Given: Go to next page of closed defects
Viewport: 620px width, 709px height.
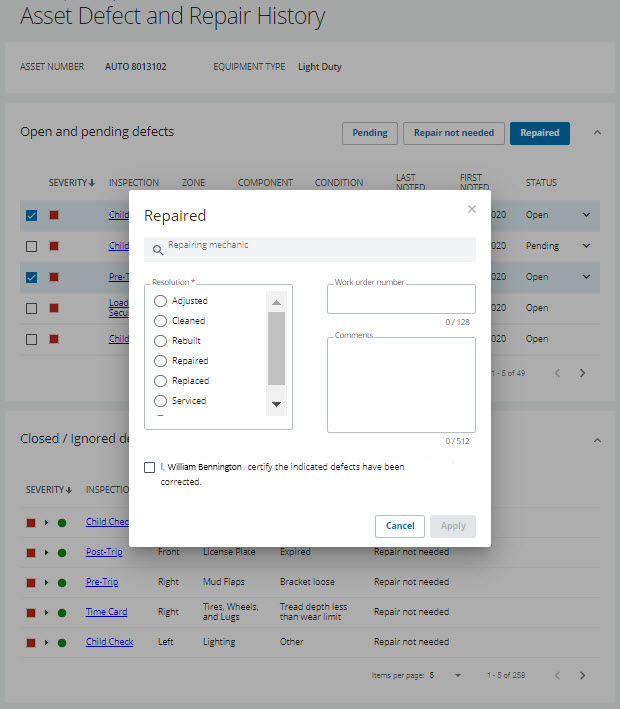Looking at the screenshot, I should (582, 675).
